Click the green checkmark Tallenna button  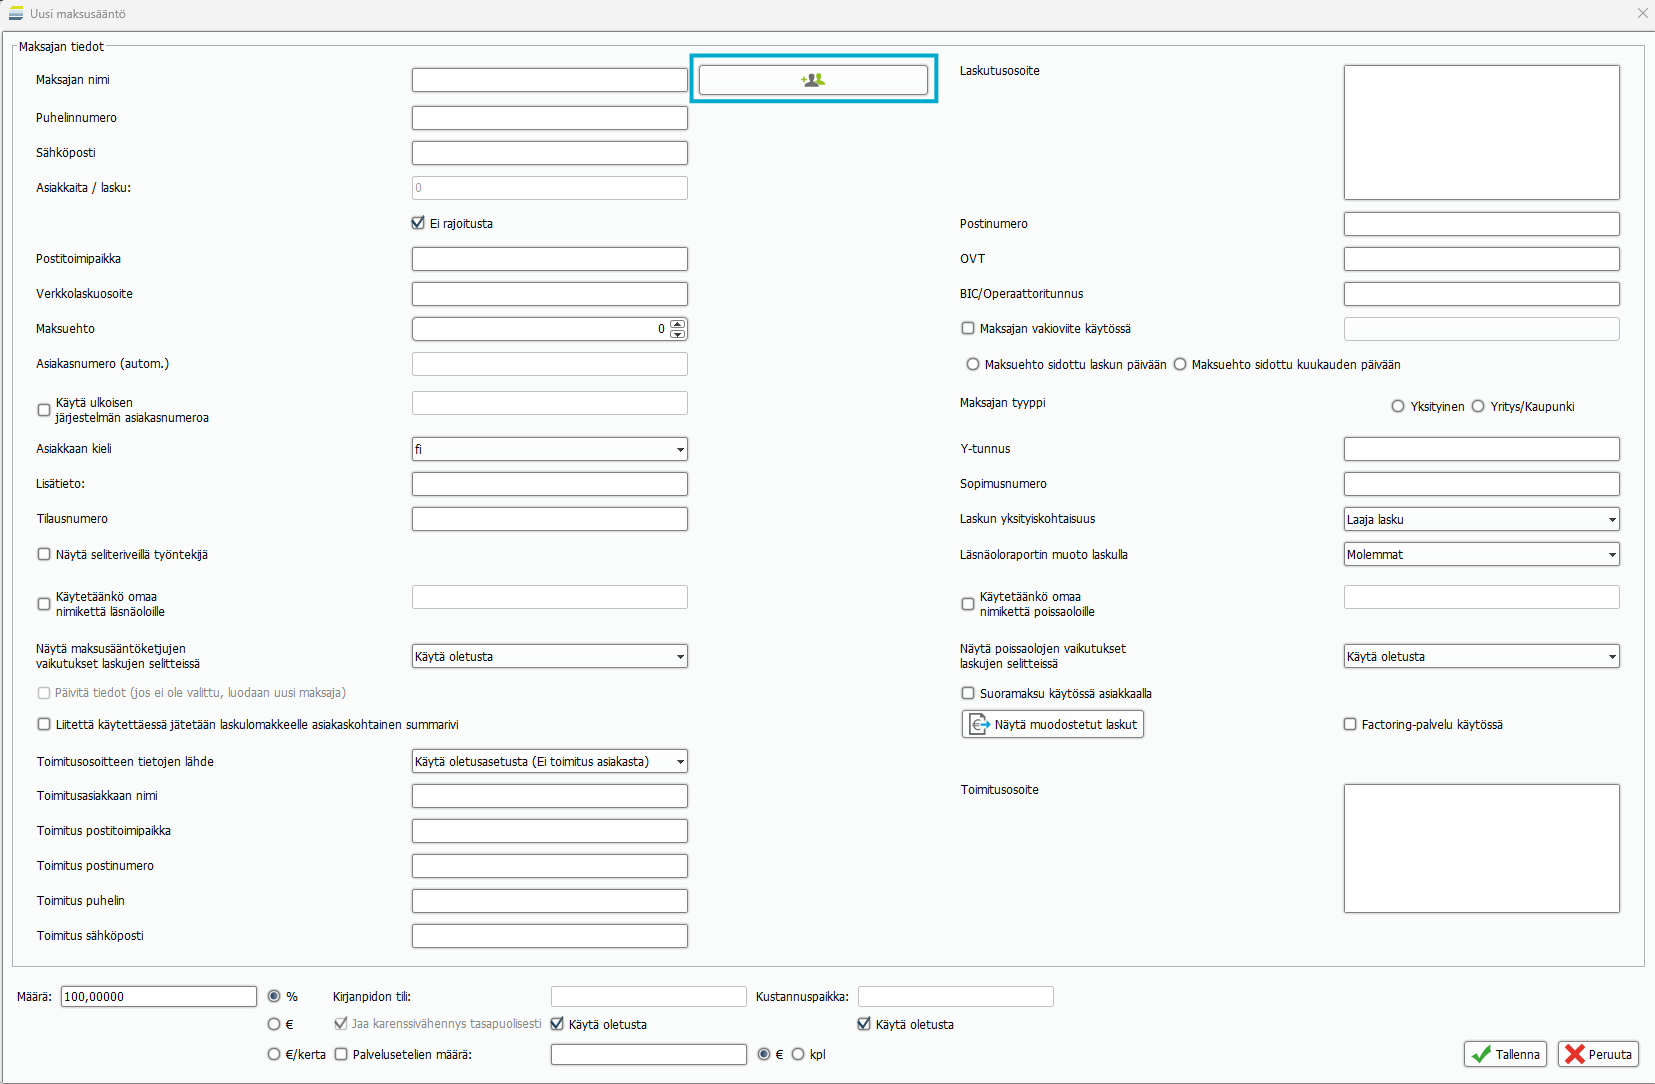coord(1505,1054)
